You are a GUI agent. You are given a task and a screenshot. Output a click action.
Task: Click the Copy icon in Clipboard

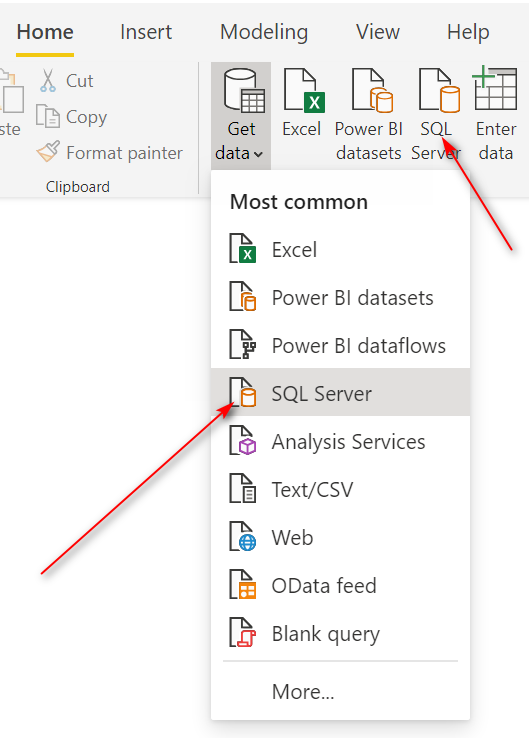tap(48, 116)
